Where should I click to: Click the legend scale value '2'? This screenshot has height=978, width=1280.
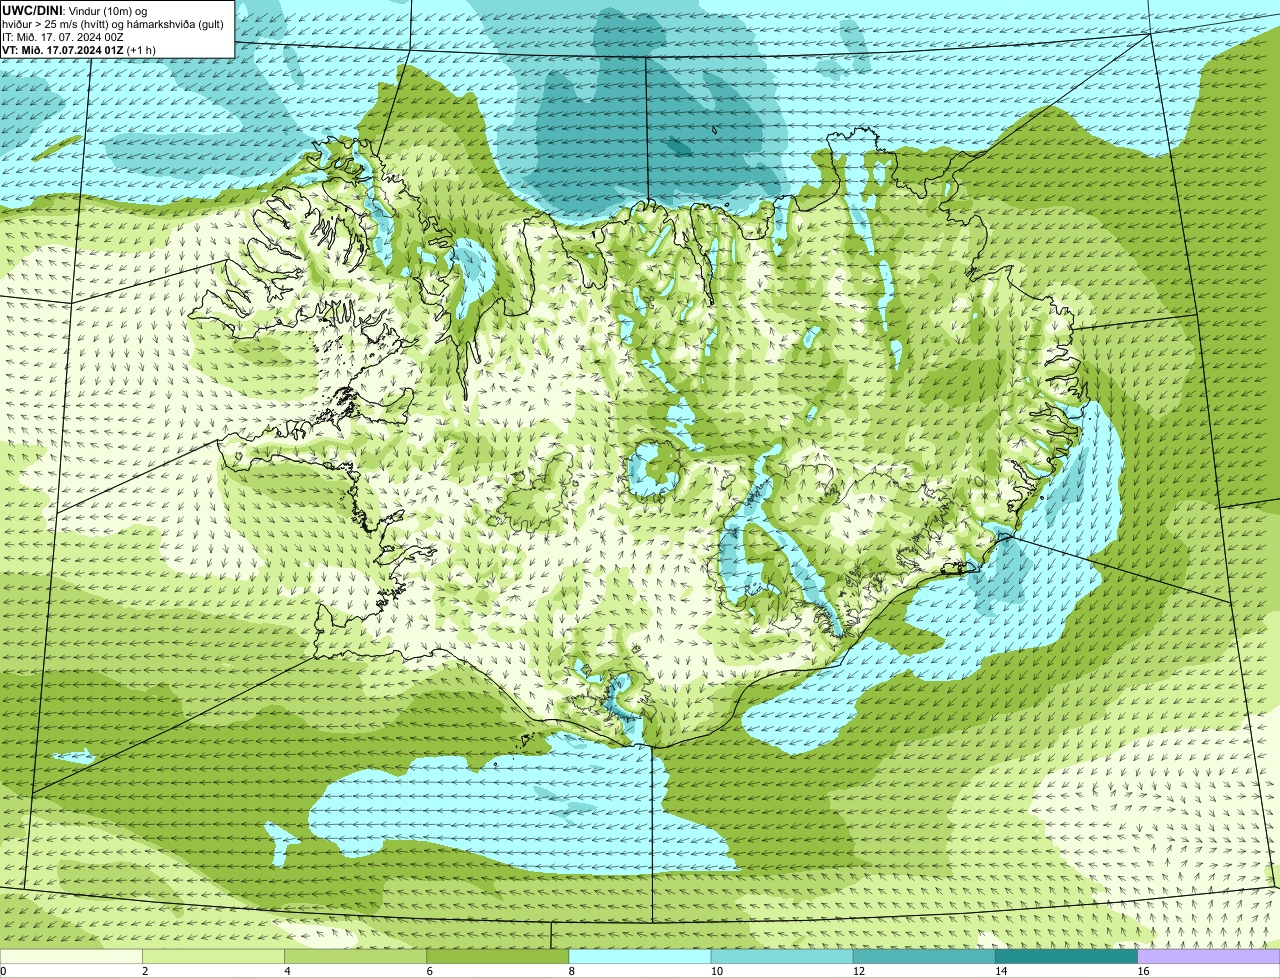click(x=145, y=971)
